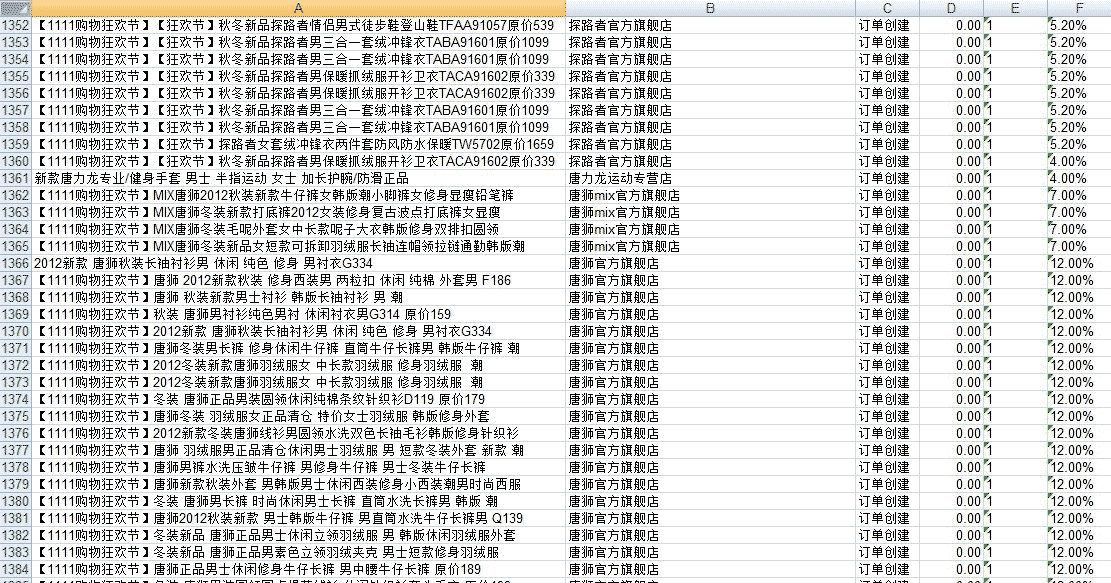Click row 1383 冬装新品 唐狮正品男素色立领 cell

(298, 553)
